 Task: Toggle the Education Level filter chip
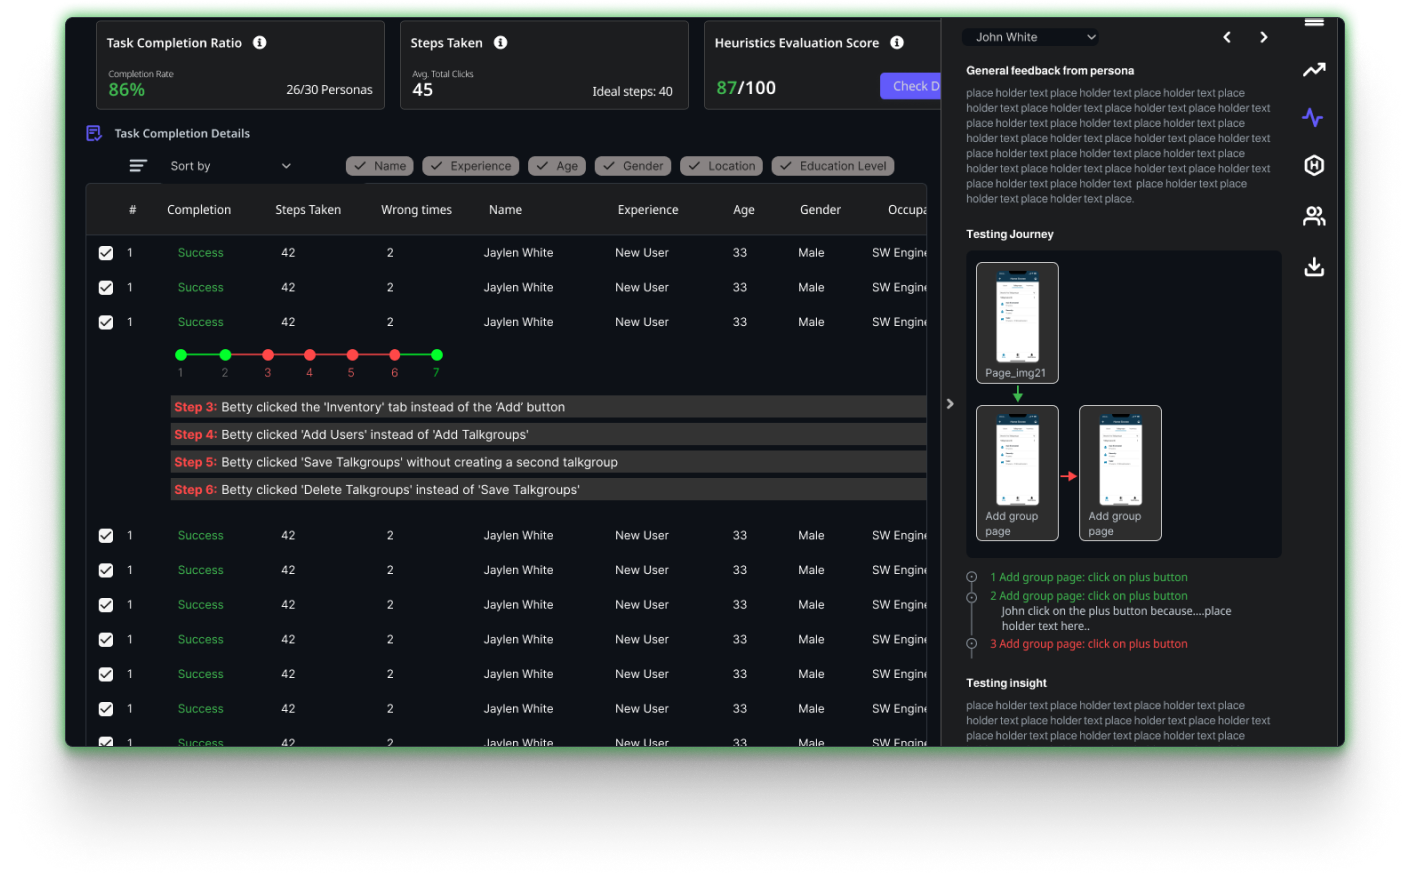pyautogui.click(x=832, y=166)
